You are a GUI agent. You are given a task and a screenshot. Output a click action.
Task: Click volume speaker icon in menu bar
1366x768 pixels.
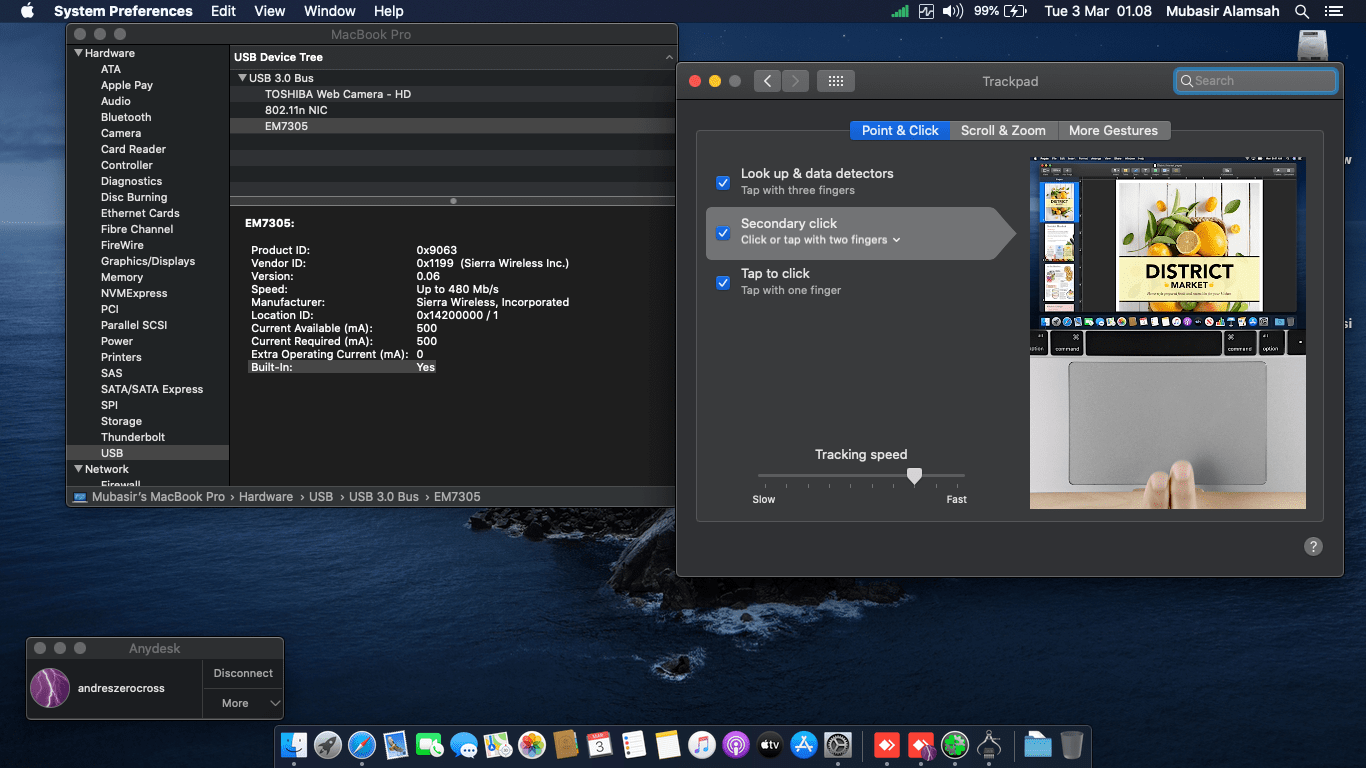[953, 11]
